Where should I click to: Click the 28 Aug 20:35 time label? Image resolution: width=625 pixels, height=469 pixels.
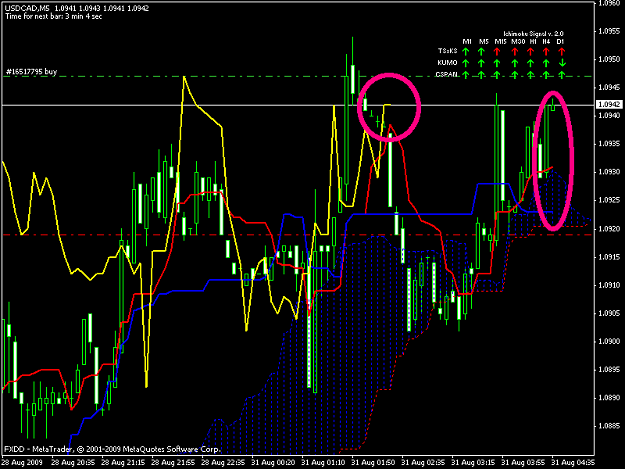pos(73,463)
